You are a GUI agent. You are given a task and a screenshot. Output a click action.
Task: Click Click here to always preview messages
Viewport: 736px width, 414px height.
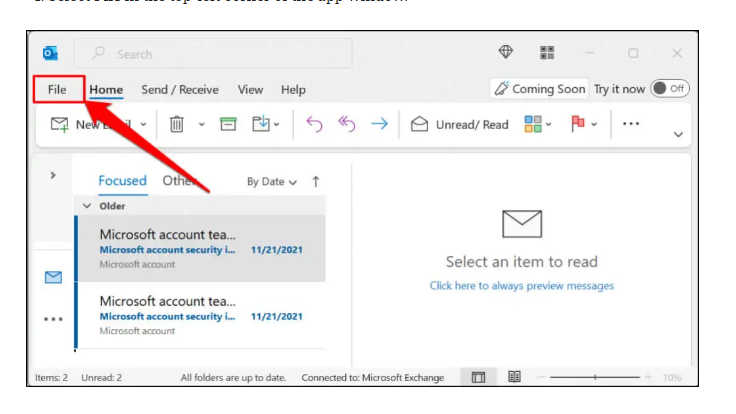pos(521,286)
